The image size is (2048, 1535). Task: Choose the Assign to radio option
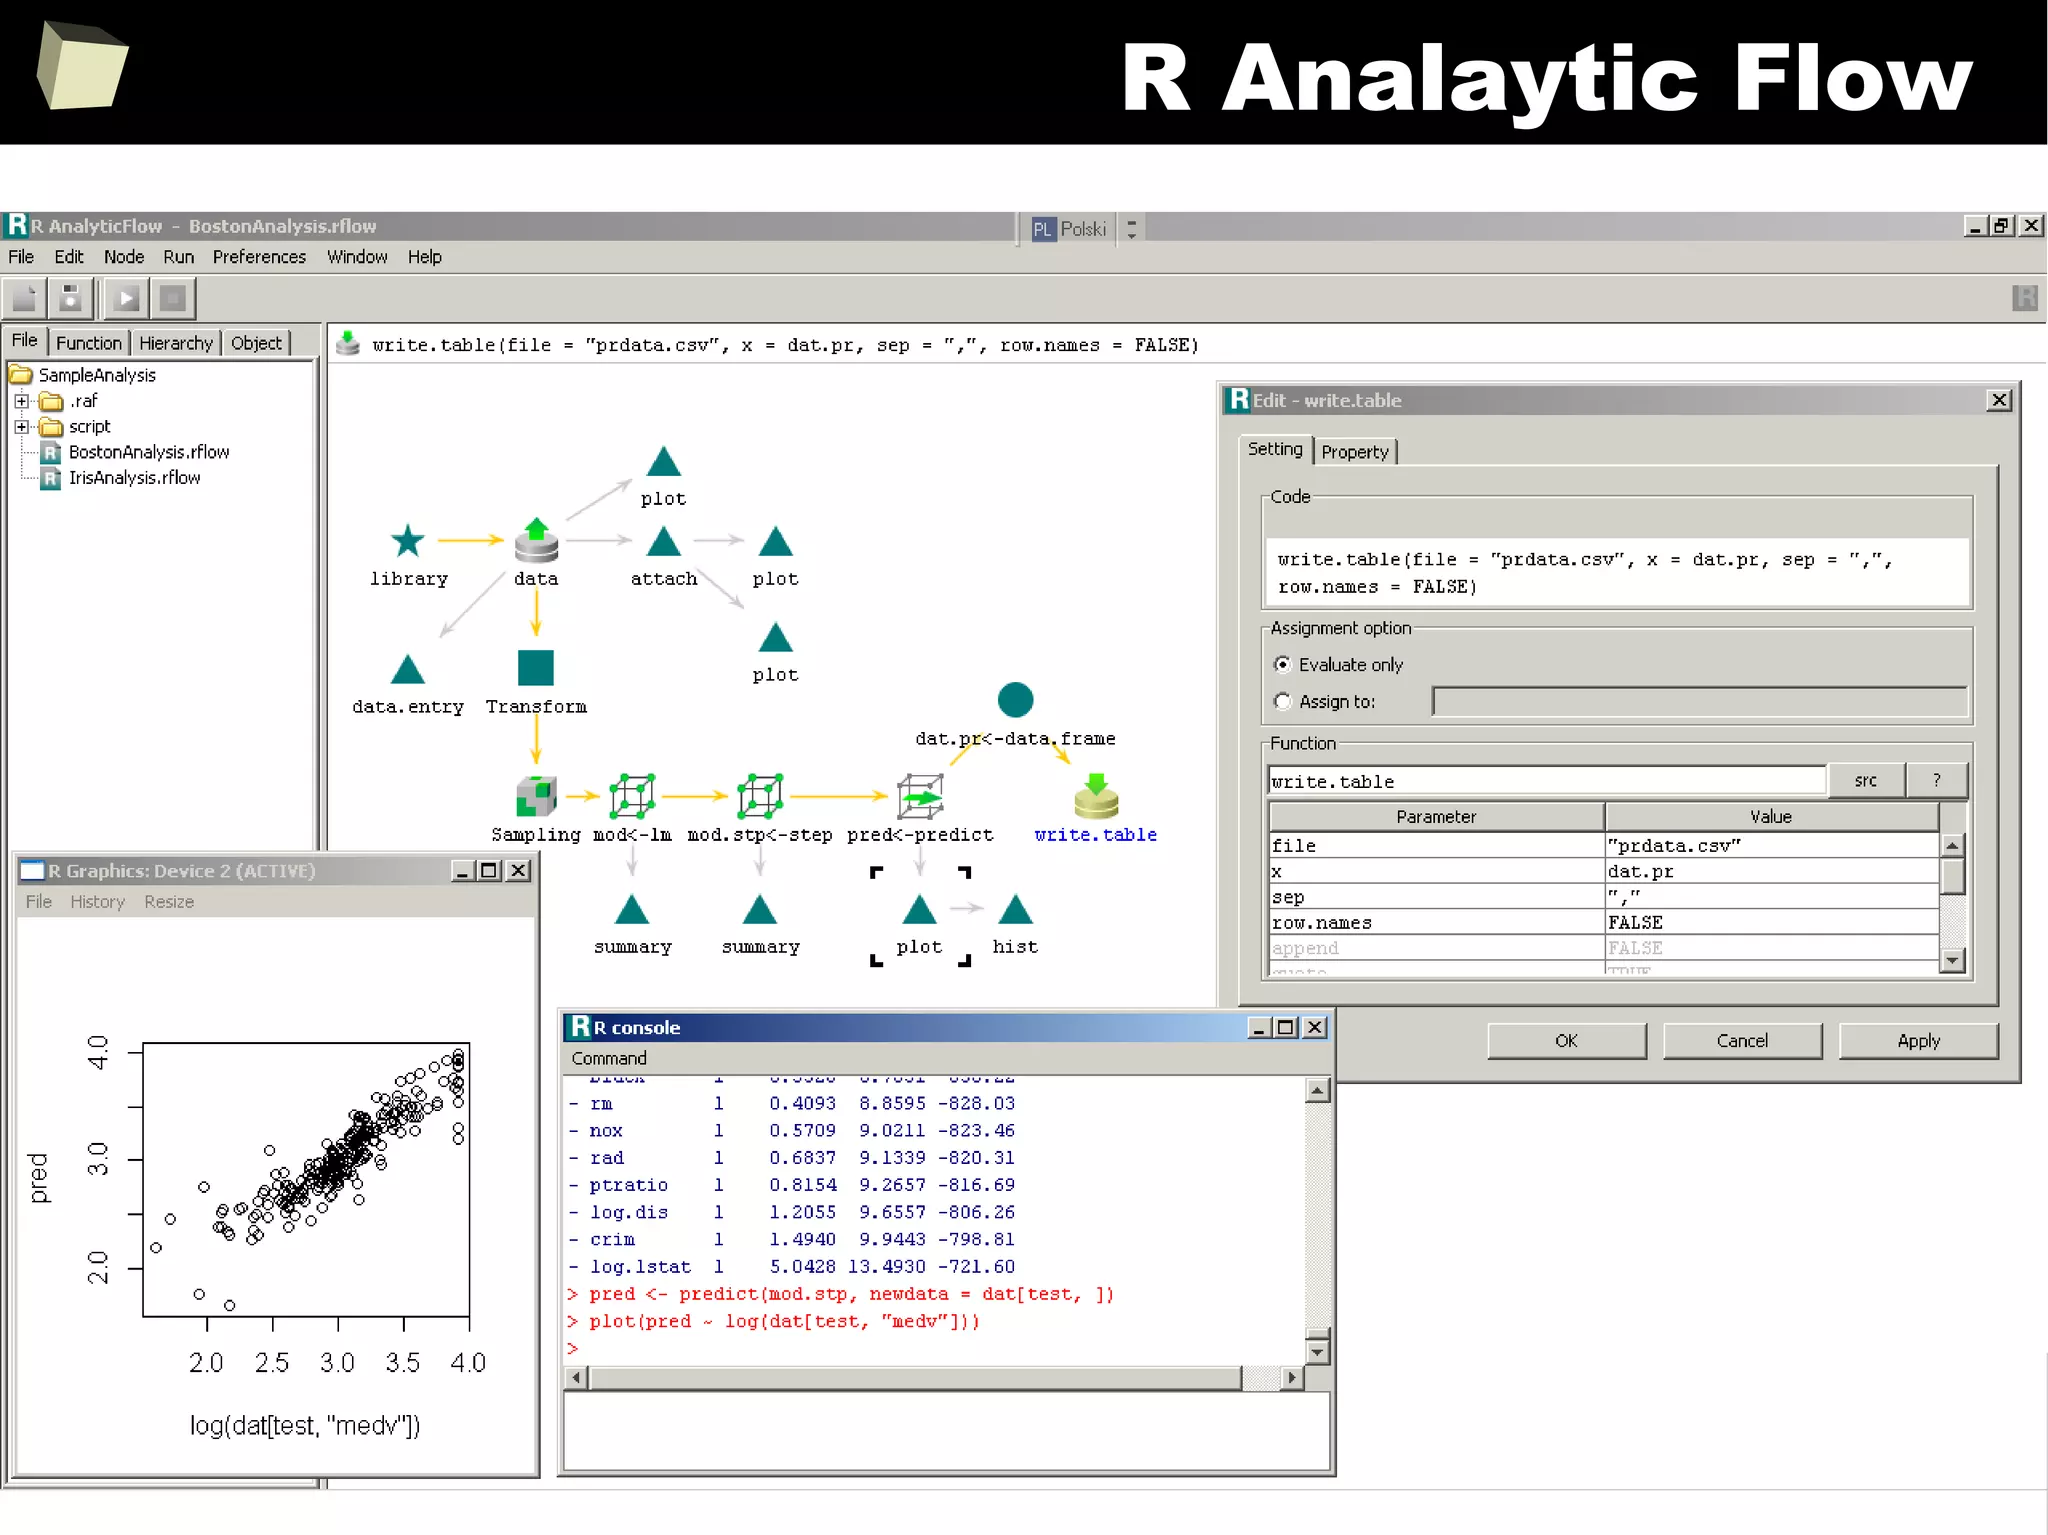pos(1283,702)
